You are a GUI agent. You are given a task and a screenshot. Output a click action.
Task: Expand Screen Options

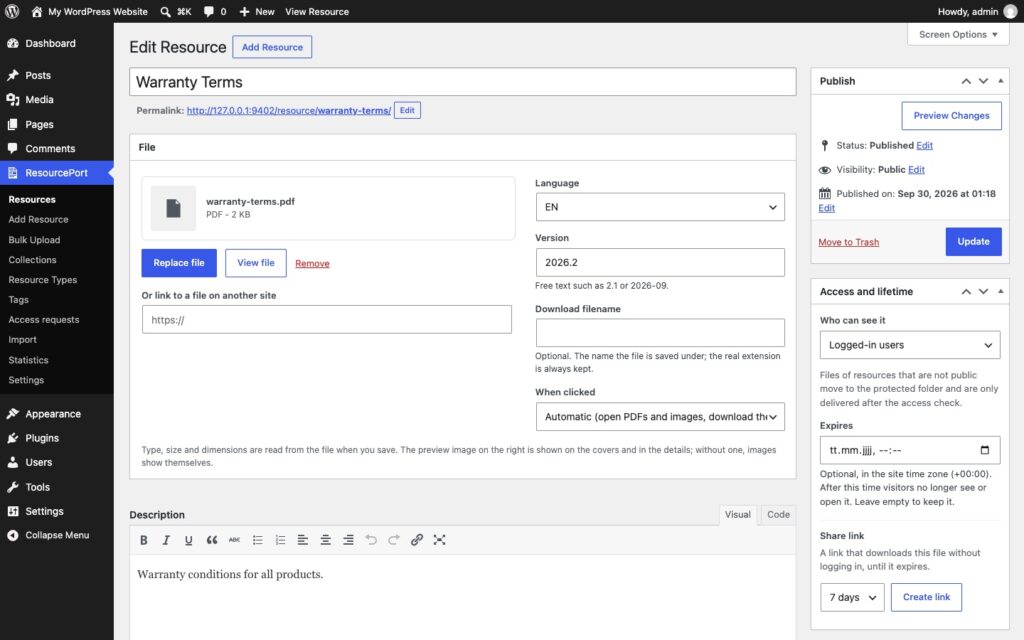tap(958, 35)
